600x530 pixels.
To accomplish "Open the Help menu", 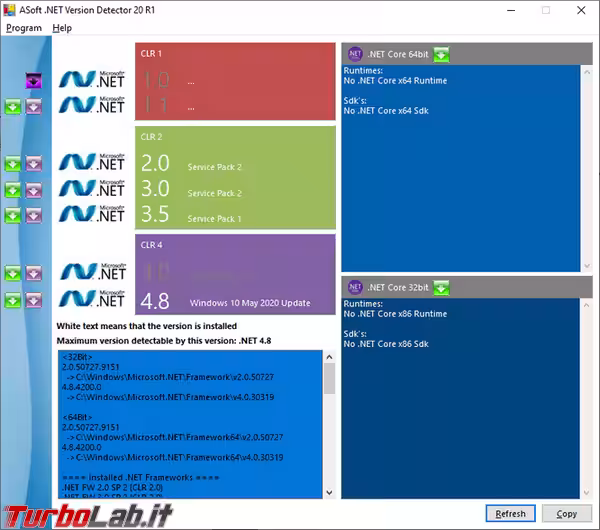I will click(62, 28).
